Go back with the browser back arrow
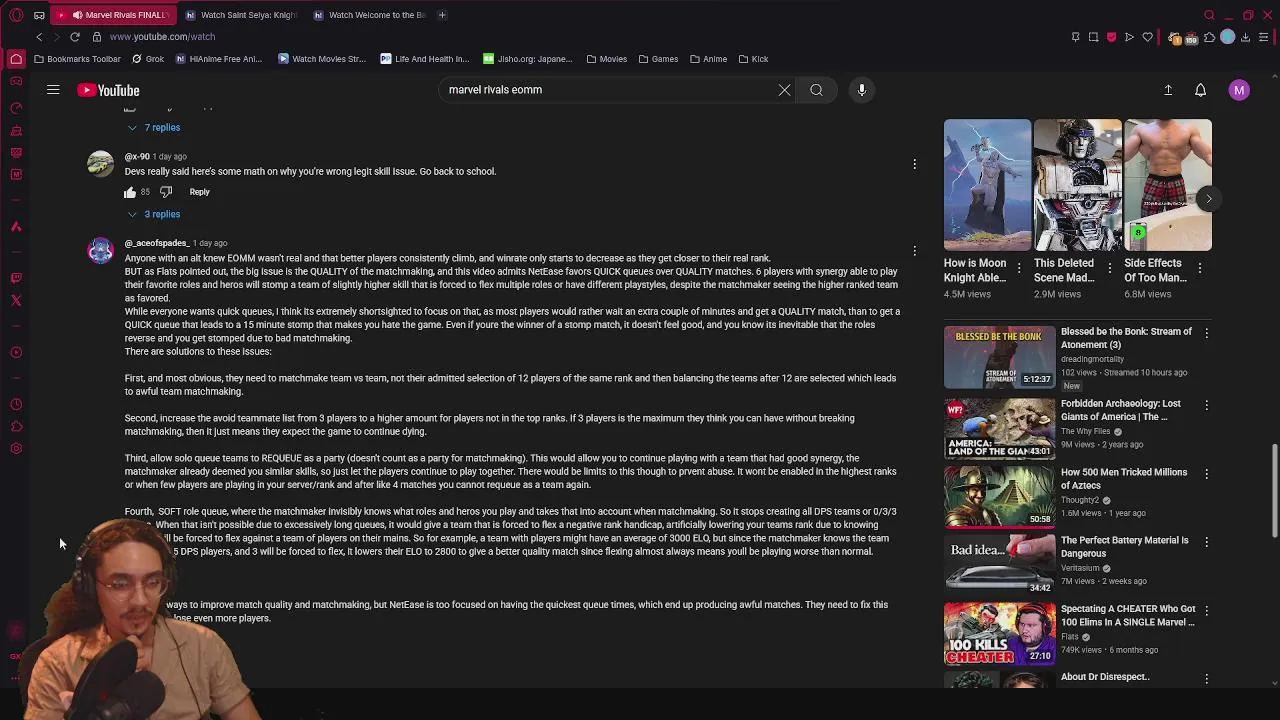This screenshot has width=1280, height=720. (x=39, y=37)
